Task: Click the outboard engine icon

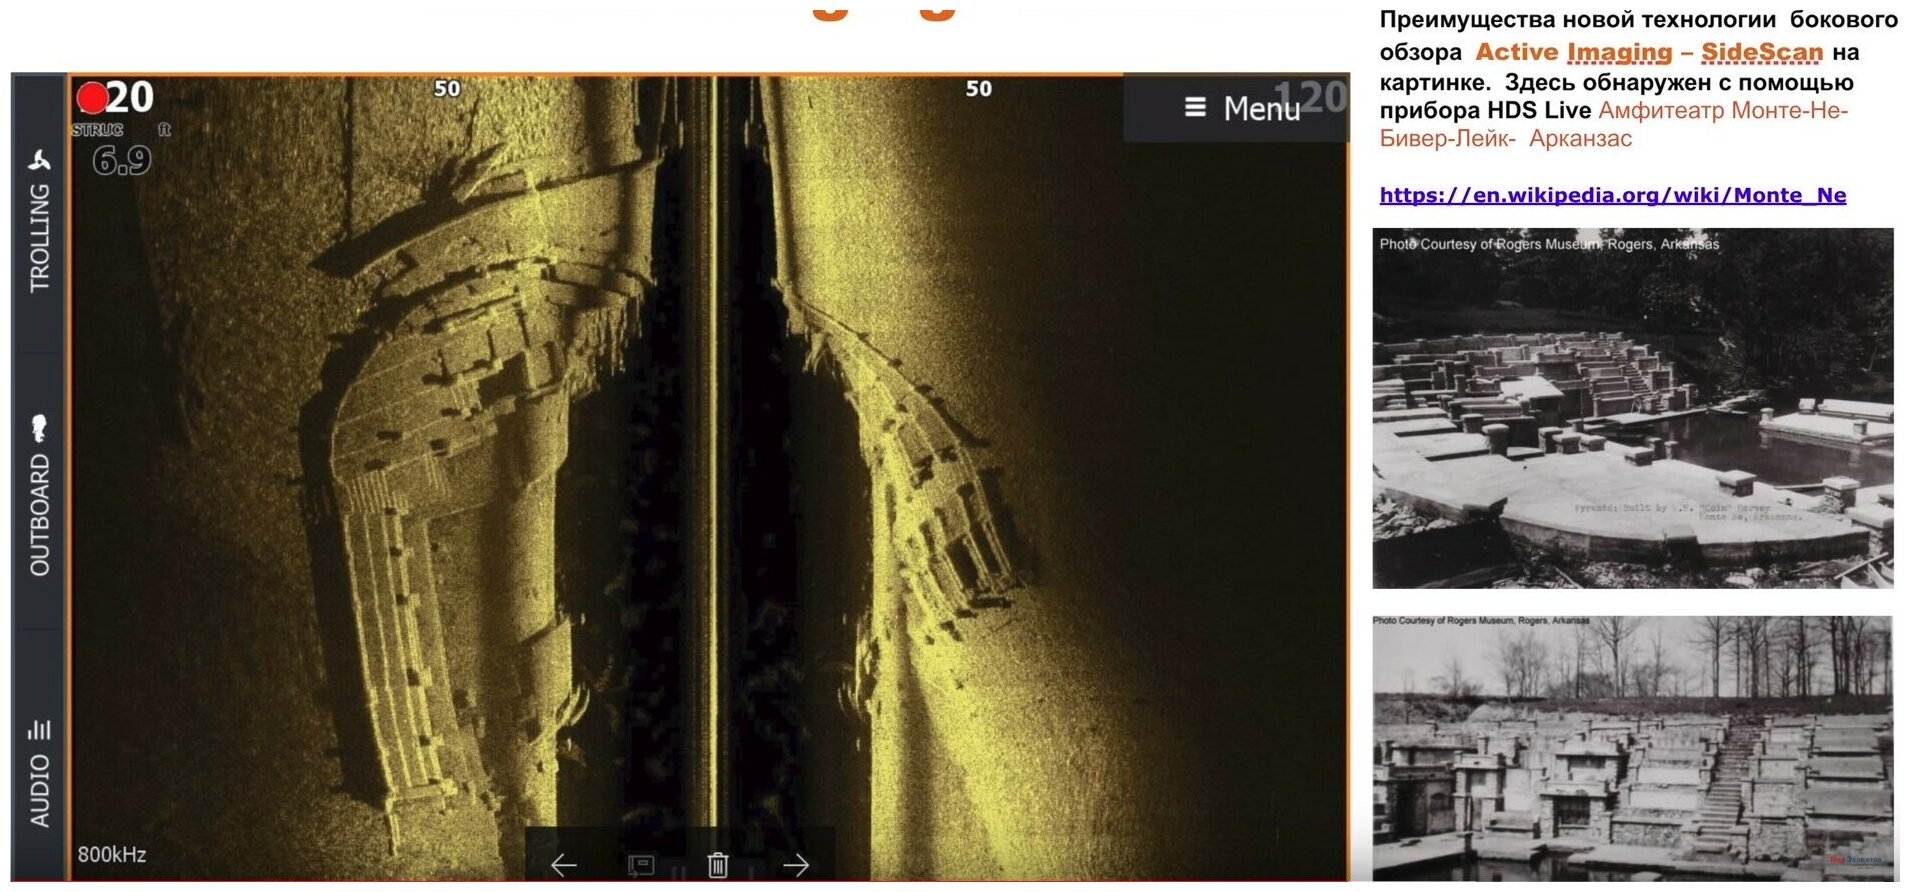Action: (39, 428)
